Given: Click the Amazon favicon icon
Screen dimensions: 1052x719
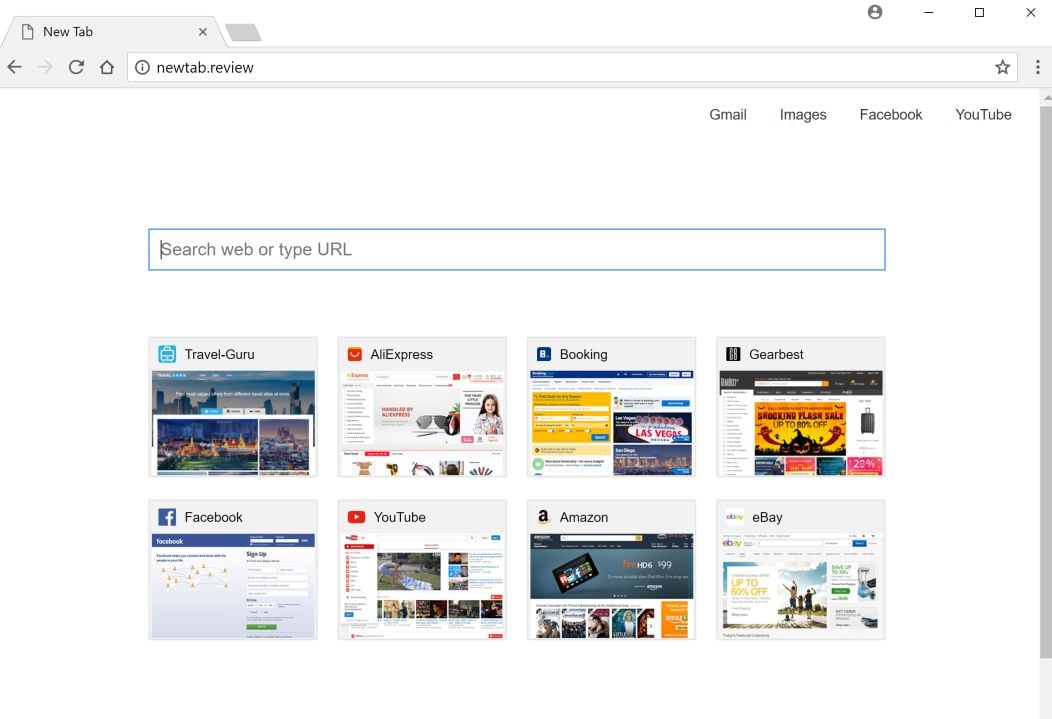Looking at the screenshot, I should [543, 517].
